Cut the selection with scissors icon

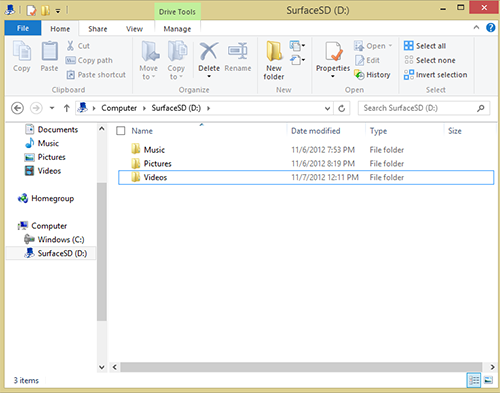[70, 46]
